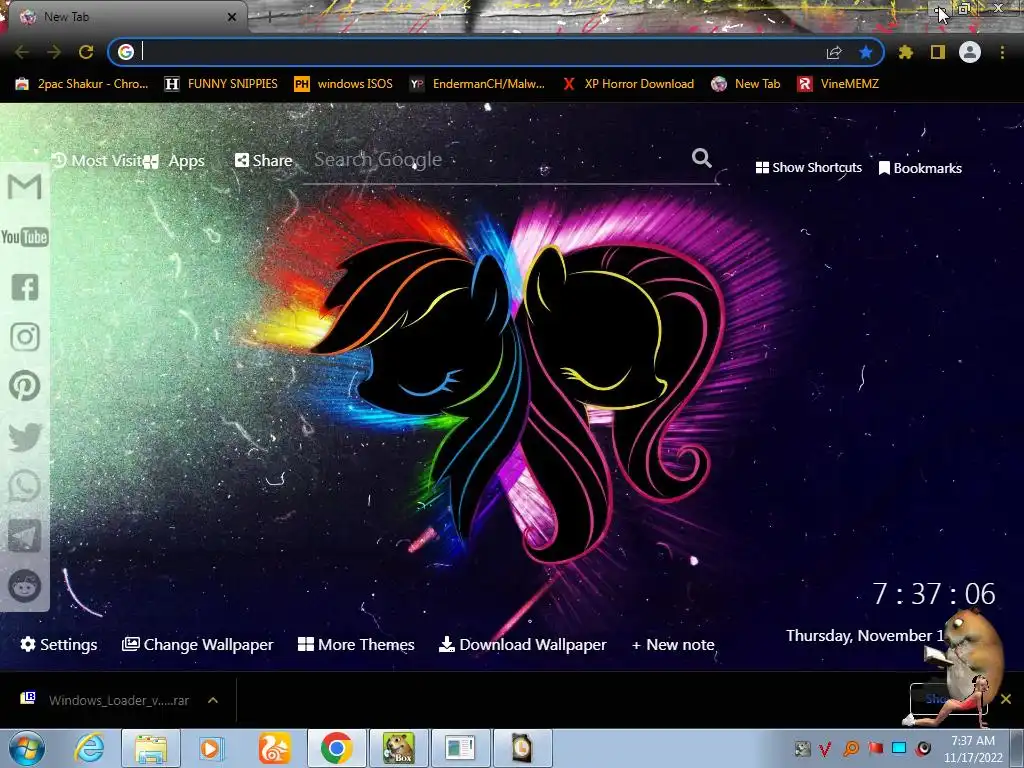Open Instagram from the sidebar

(x=25, y=337)
